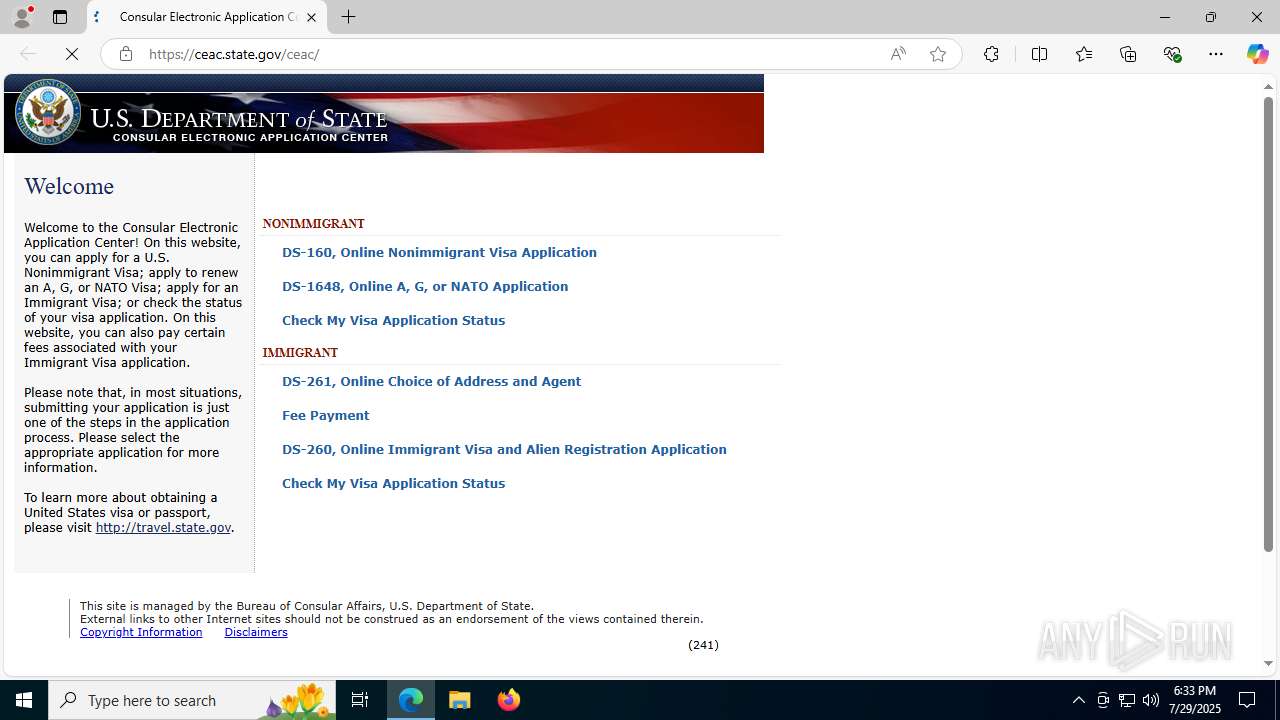Stop loading the page
The height and width of the screenshot is (720, 1280).
click(72, 54)
